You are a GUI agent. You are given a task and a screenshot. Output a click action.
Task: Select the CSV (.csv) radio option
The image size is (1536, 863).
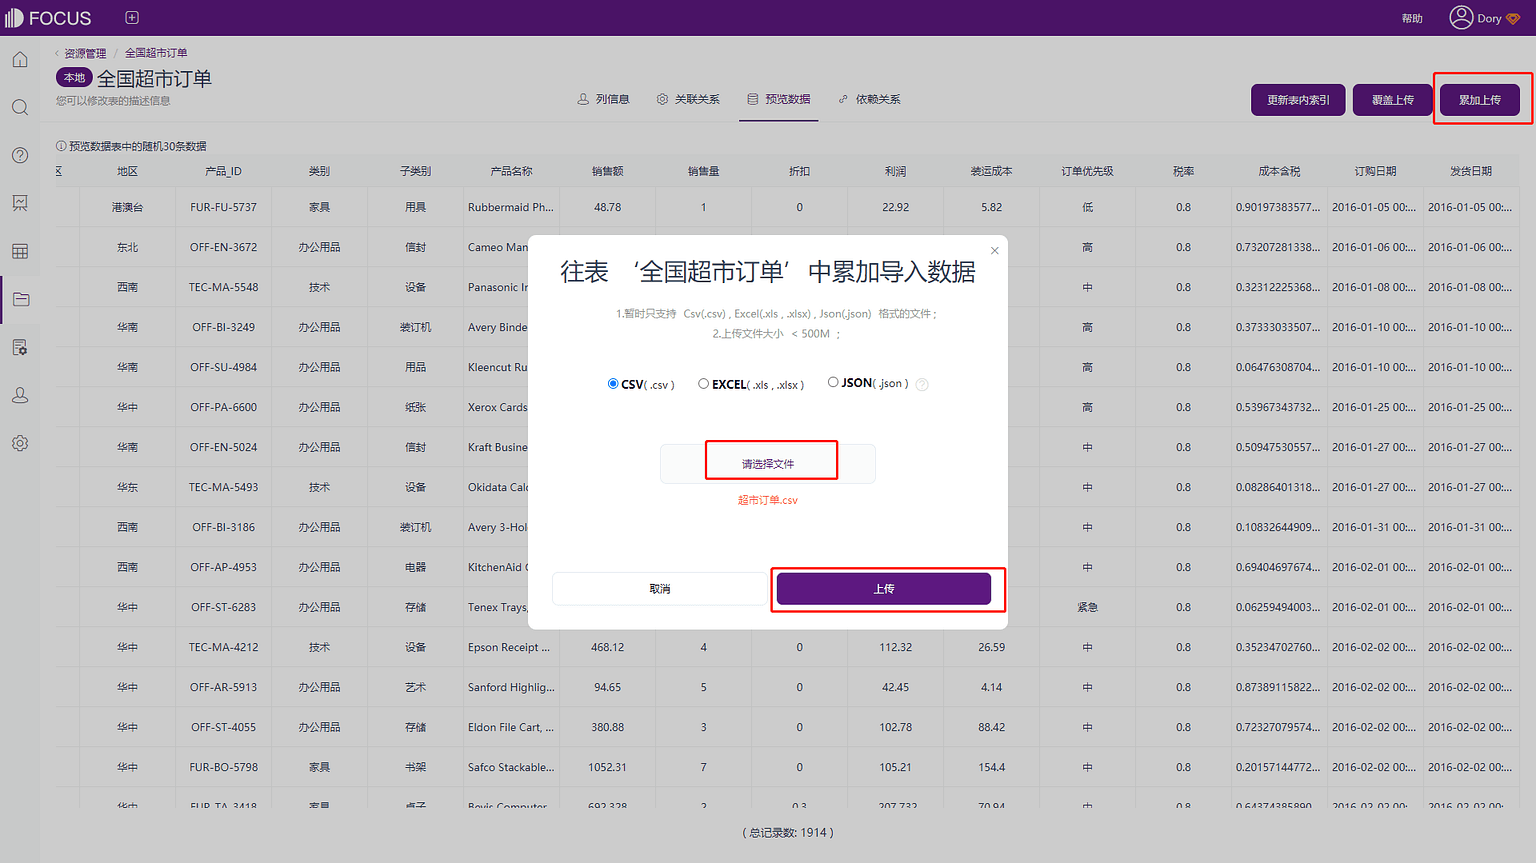point(613,384)
